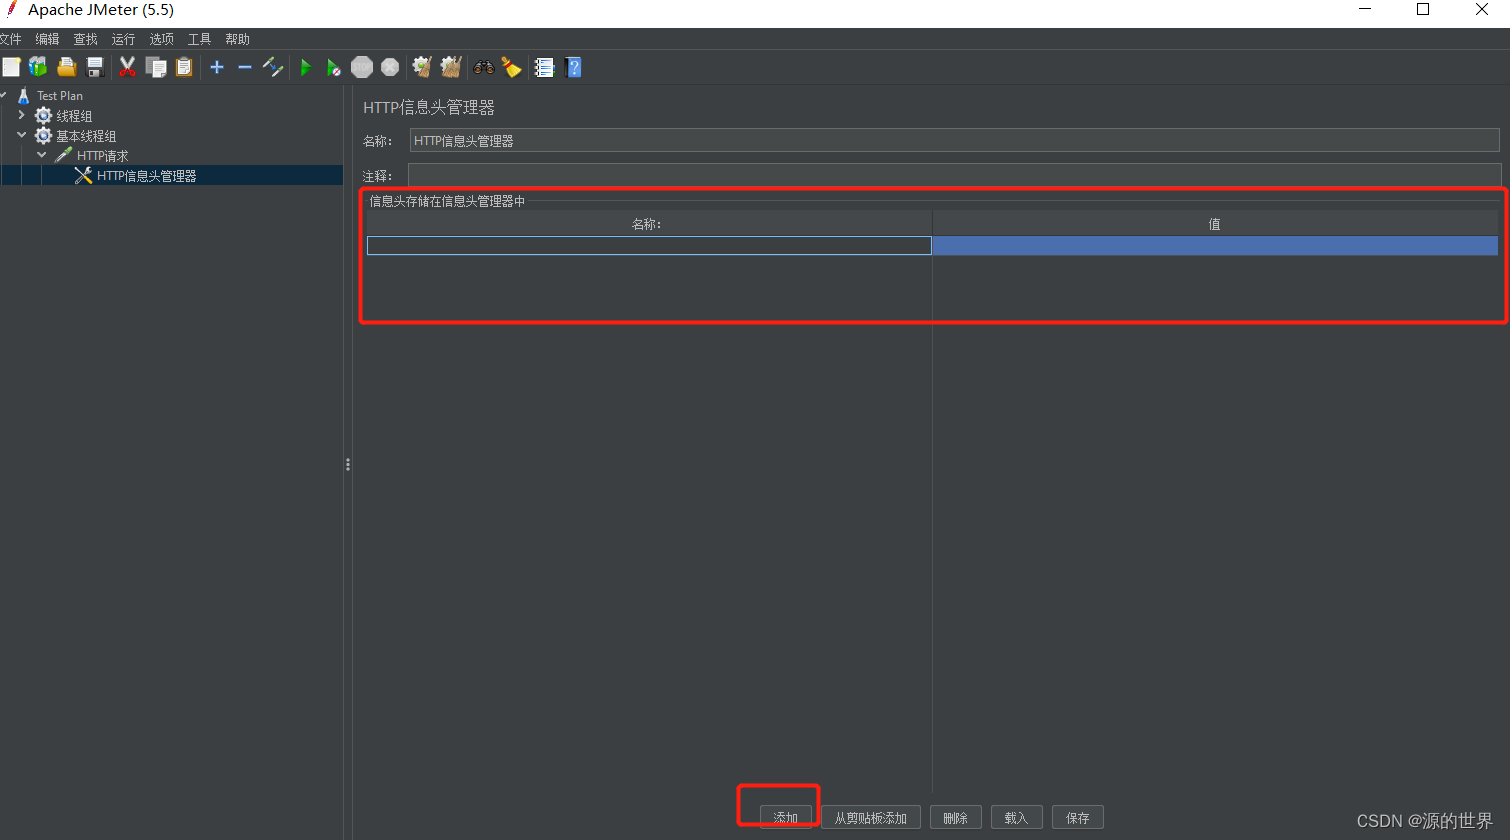Open Help with the question mark icon
1510x840 pixels.
tap(573, 67)
